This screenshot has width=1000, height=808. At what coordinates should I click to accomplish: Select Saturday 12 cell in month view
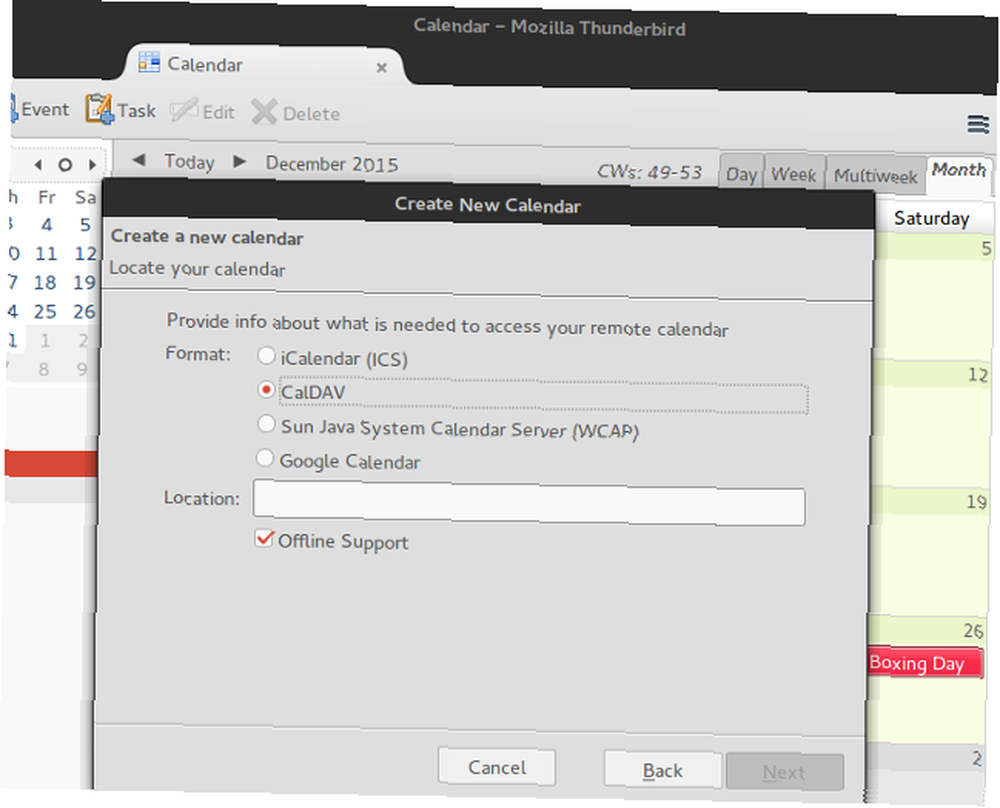[x=932, y=424]
